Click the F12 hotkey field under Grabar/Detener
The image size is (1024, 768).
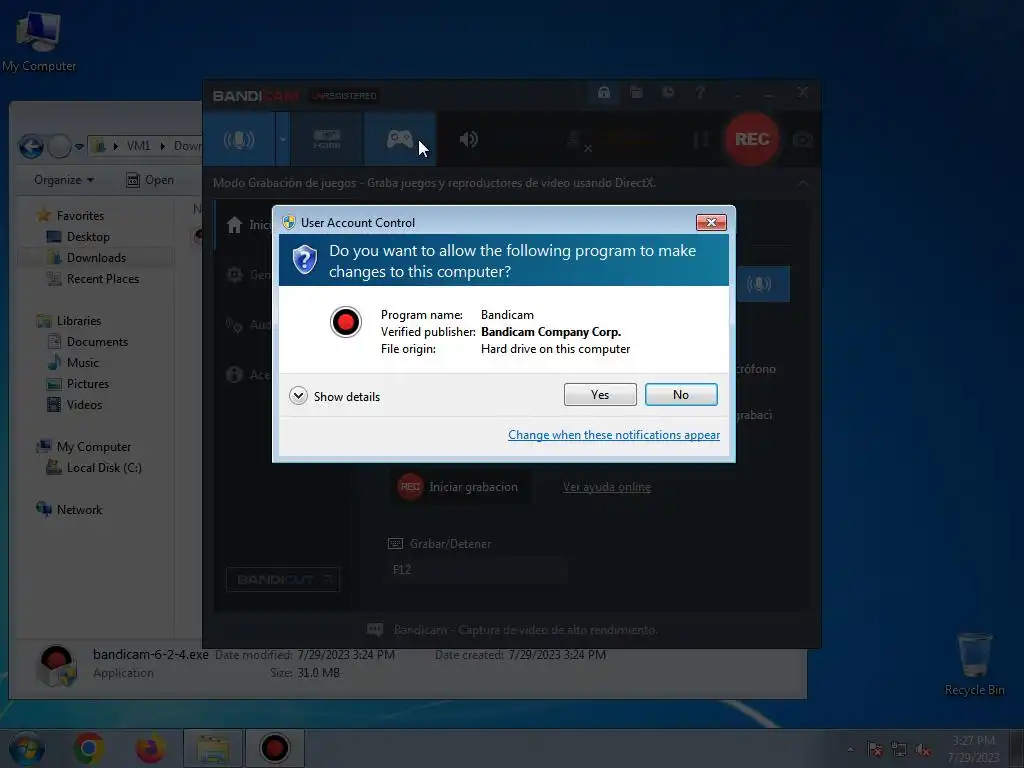478,570
